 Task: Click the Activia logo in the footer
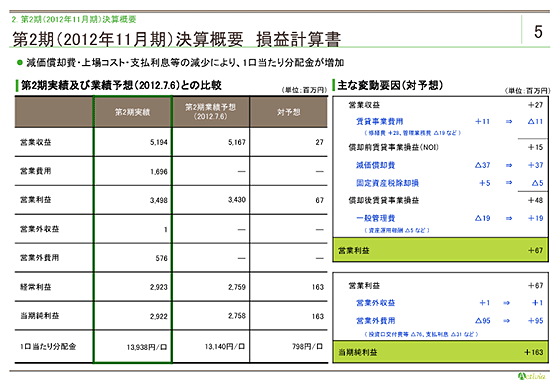point(531,376)
